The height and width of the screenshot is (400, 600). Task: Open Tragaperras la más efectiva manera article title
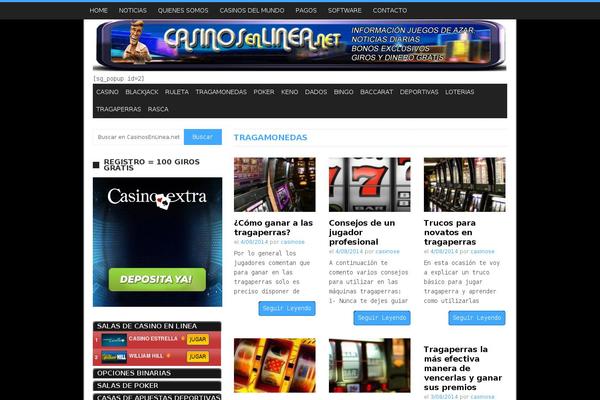pos(463,368)
